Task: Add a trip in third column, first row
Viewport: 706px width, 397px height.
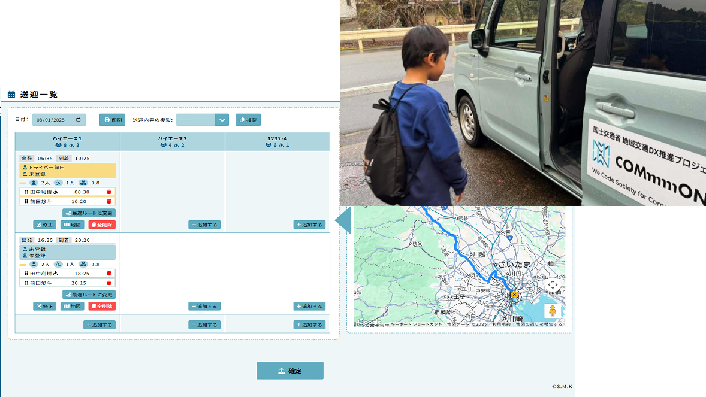Action: tap(309, 224)
